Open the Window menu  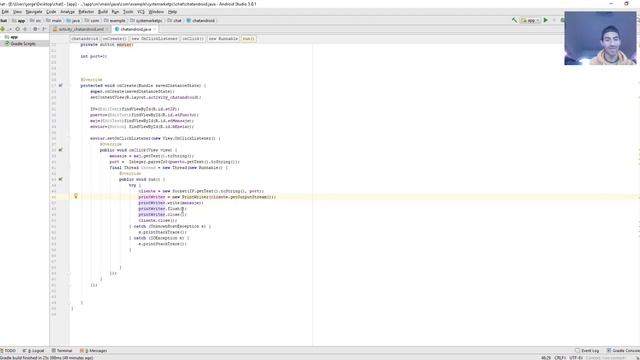click(156, 12)
